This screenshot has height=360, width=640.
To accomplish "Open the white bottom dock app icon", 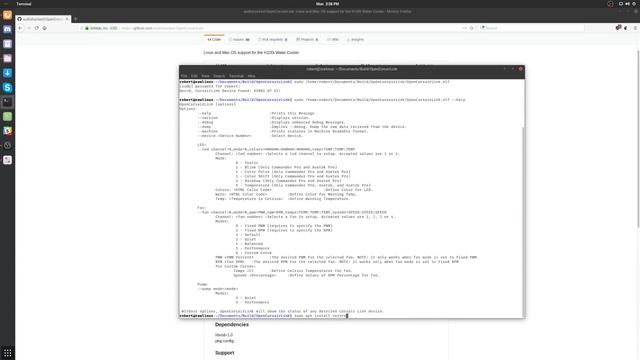I will pos(7,160).
